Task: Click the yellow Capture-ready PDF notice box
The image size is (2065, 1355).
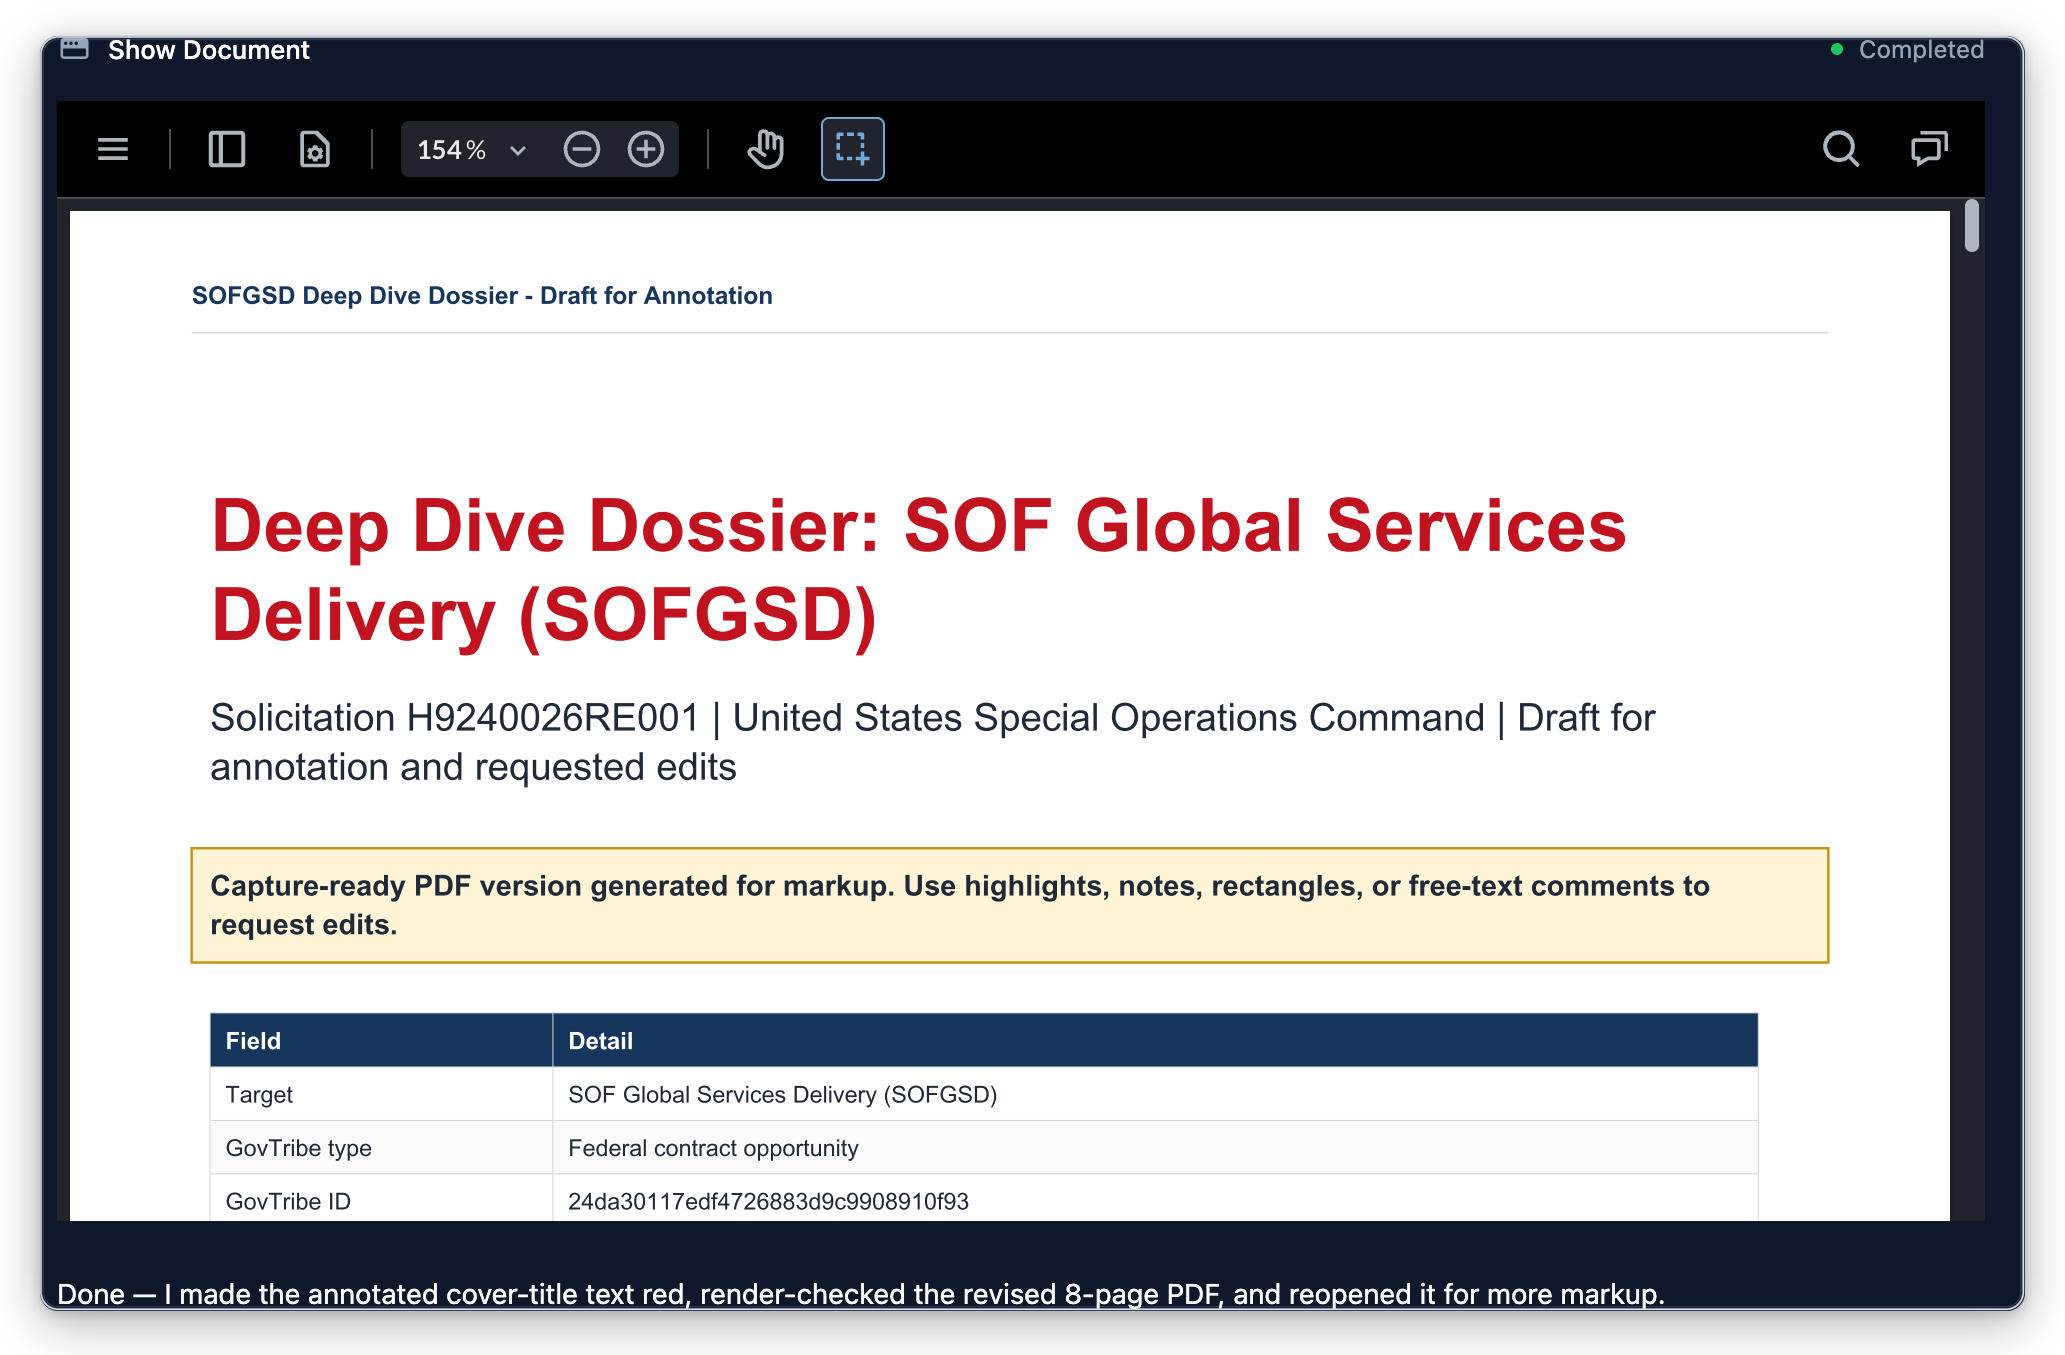Action: tap(1010, 905)
